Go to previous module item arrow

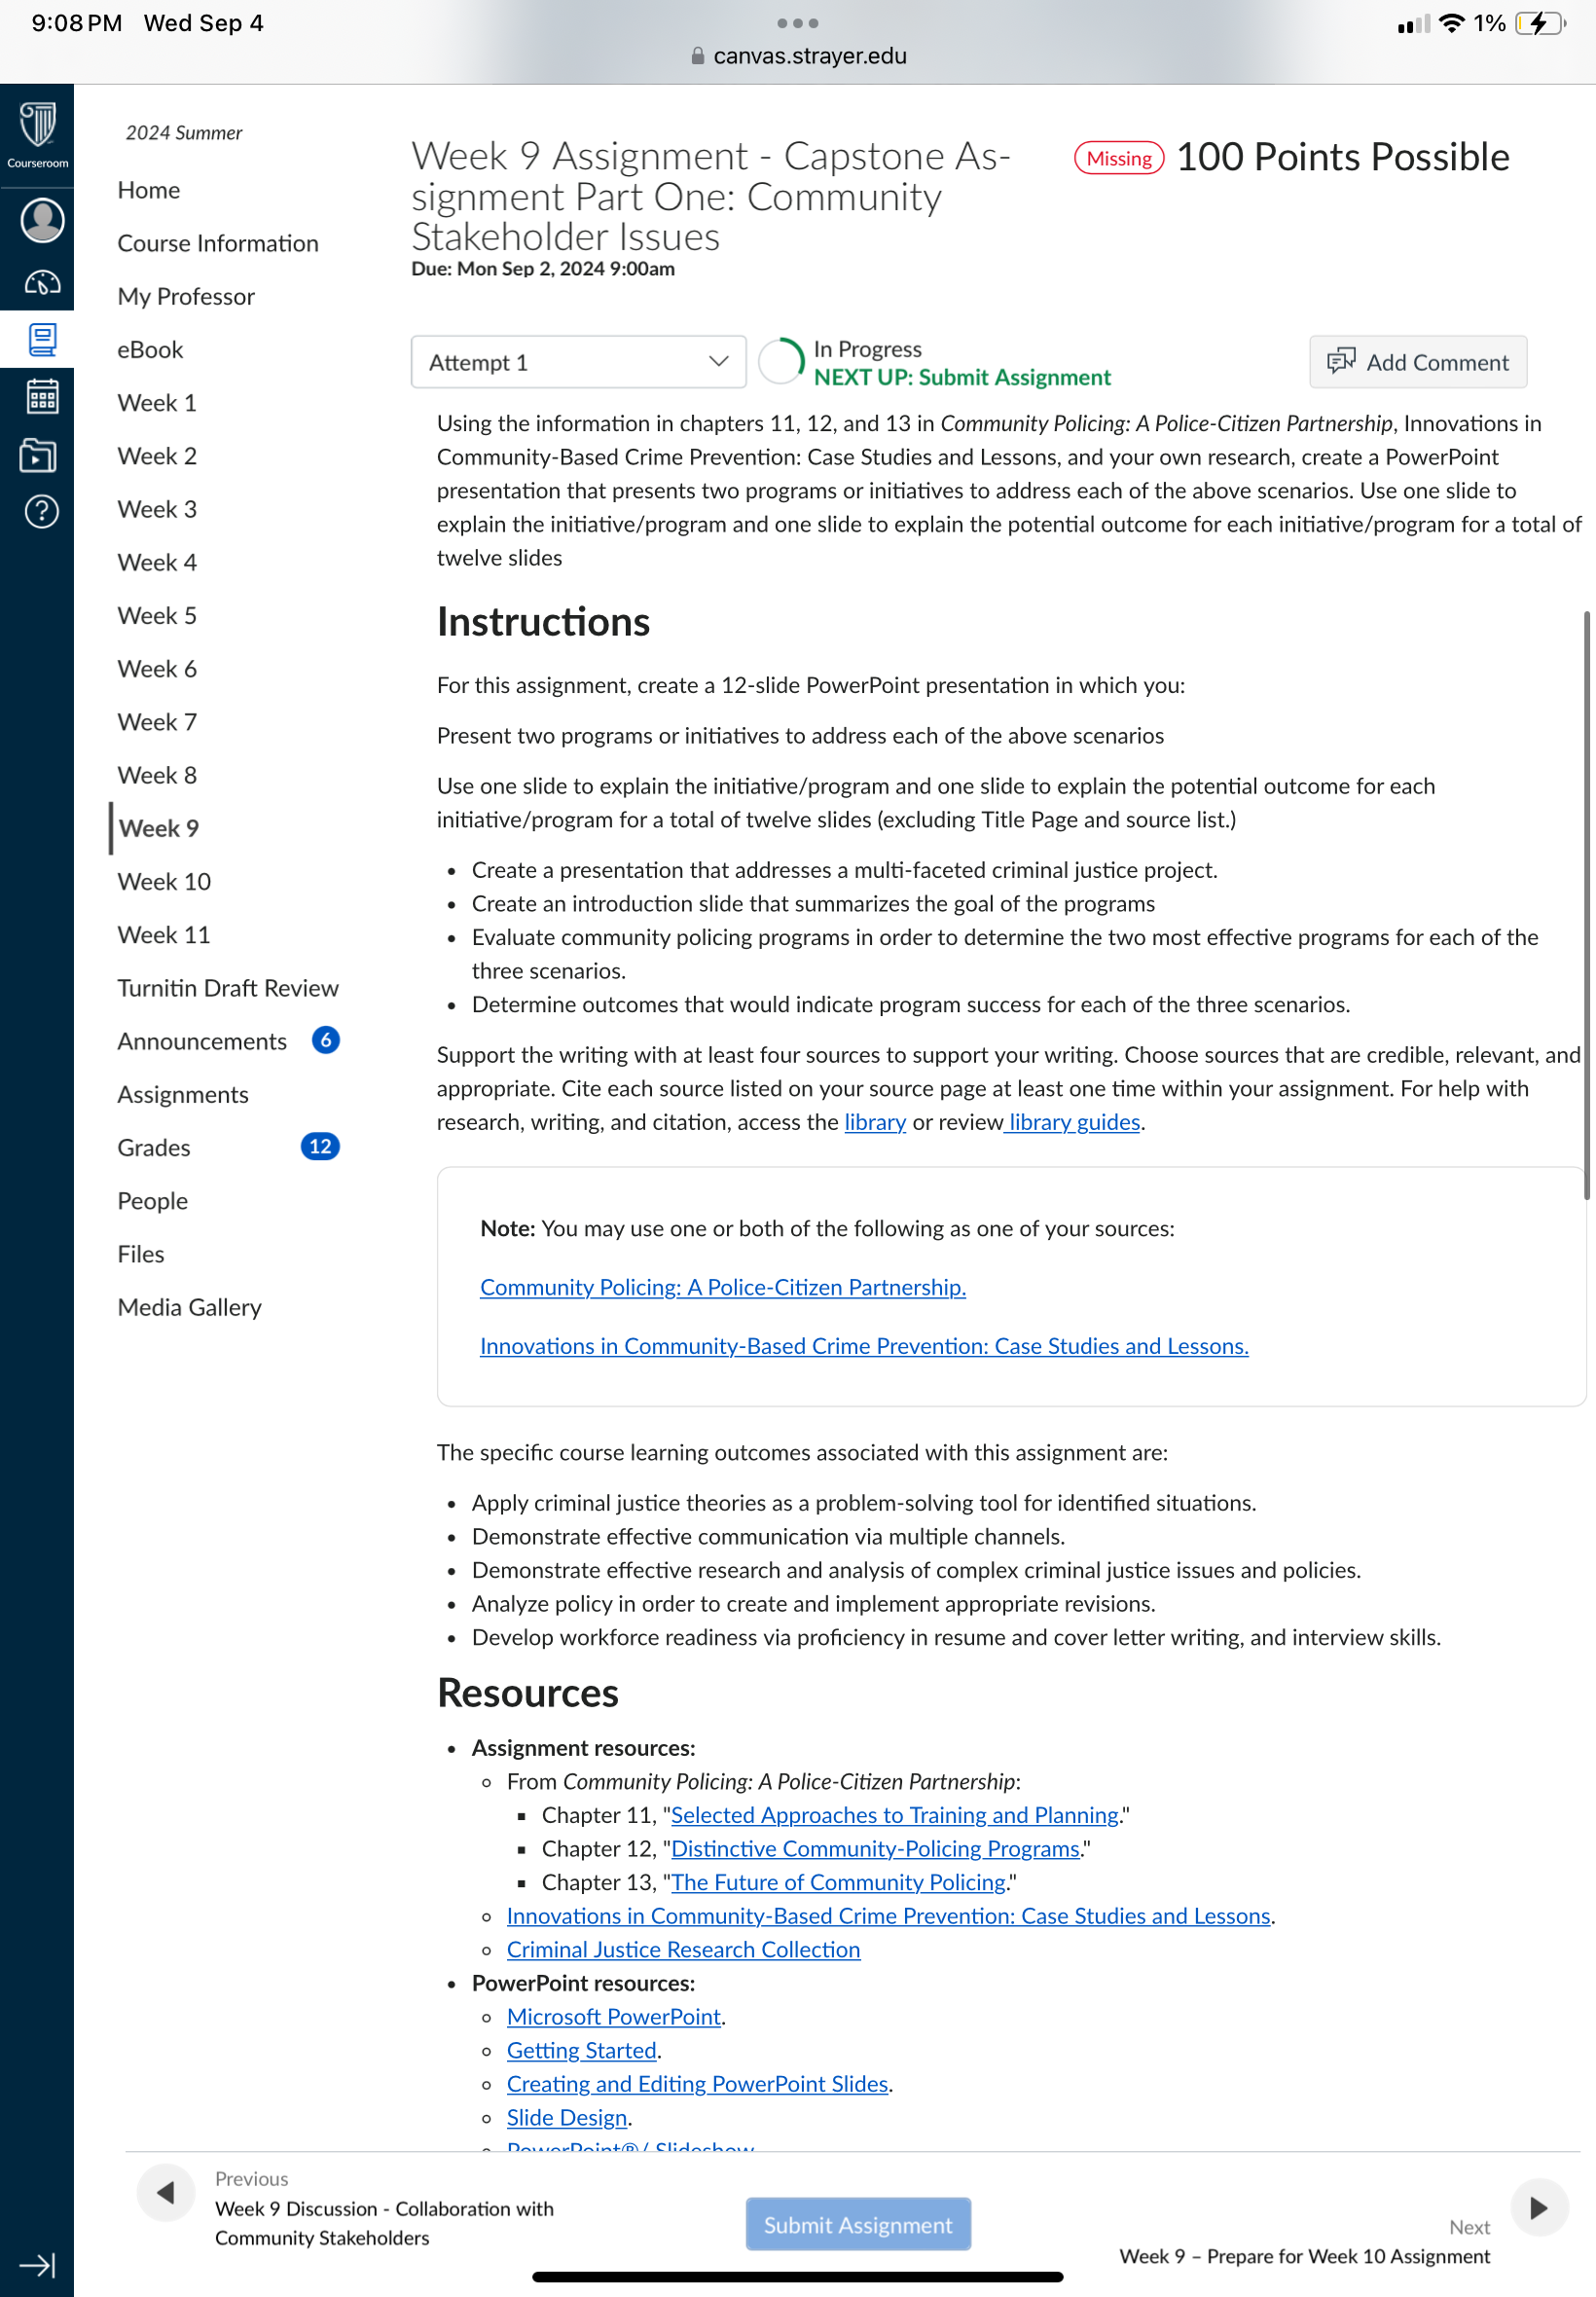click(166, 2193)
